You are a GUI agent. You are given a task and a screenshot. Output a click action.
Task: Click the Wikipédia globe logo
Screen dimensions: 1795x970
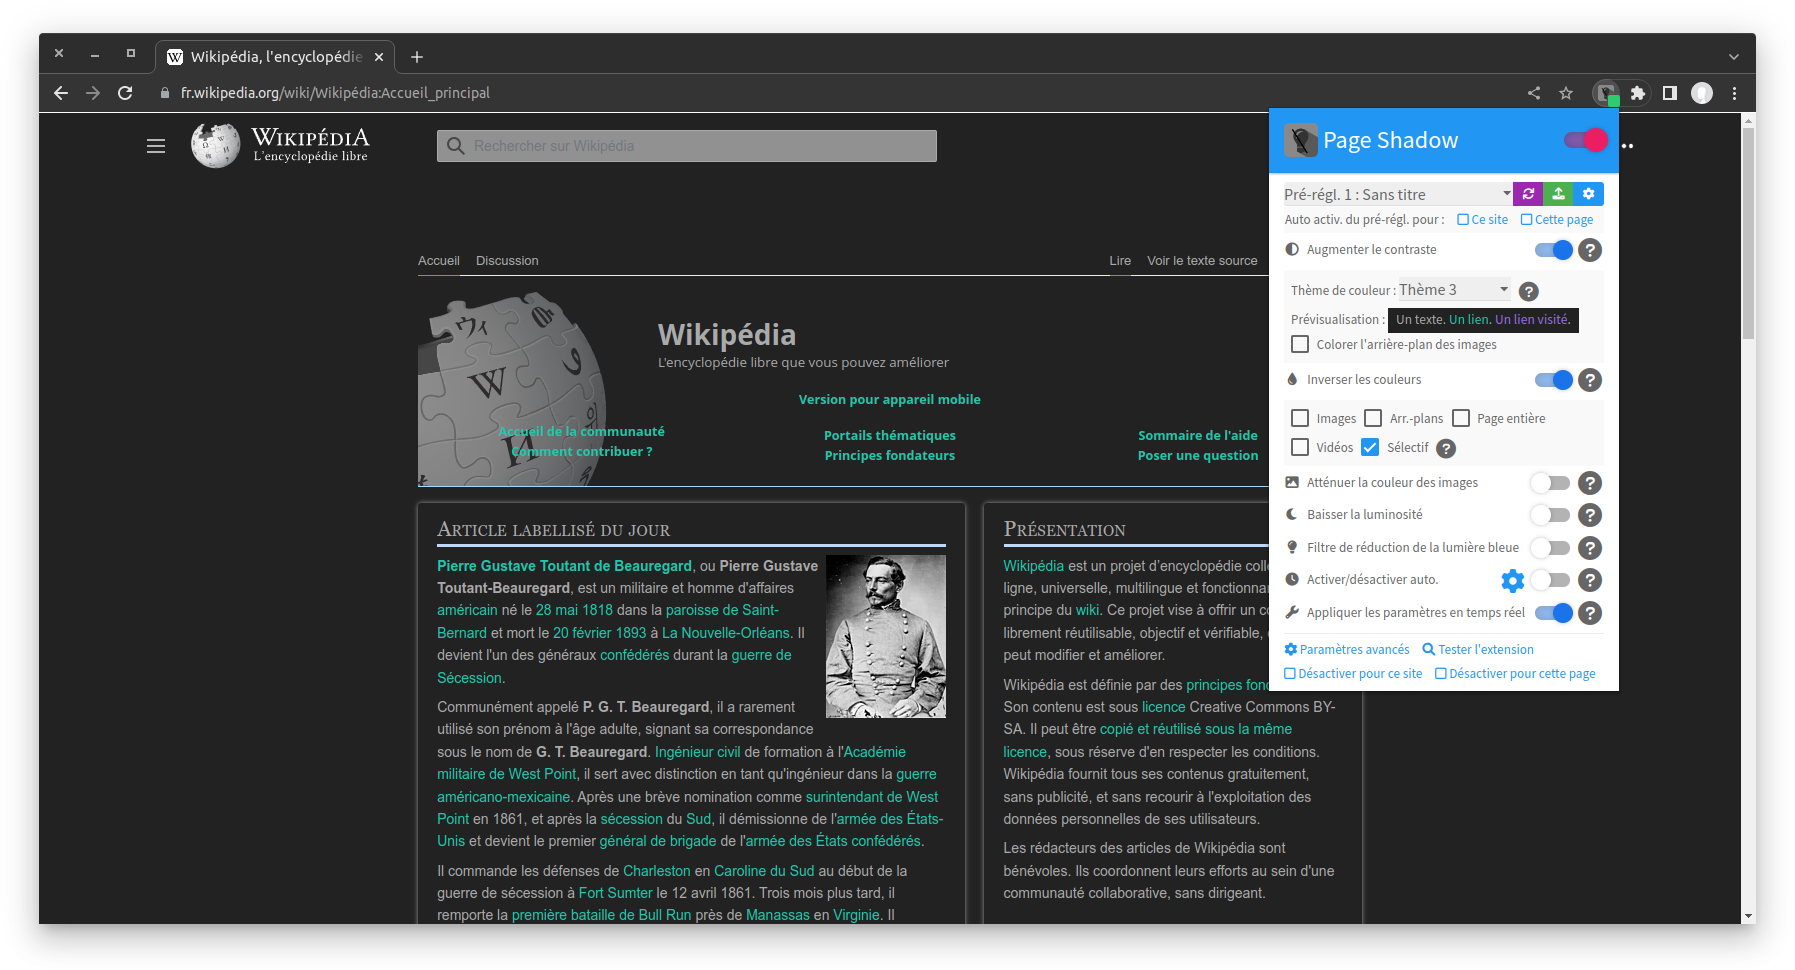coord(216,146)
